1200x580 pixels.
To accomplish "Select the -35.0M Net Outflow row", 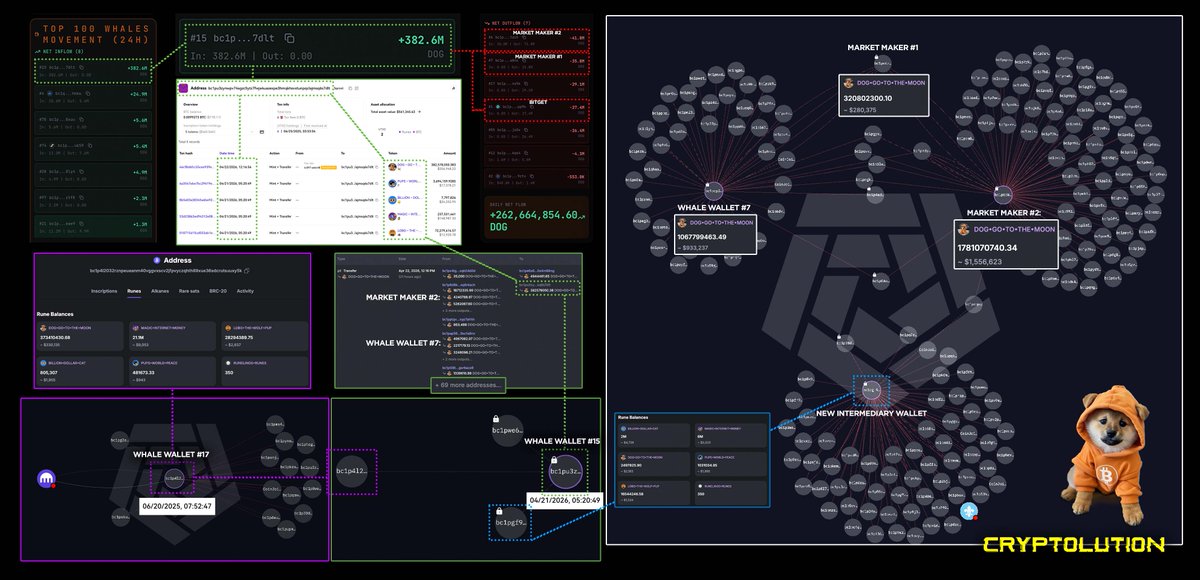I will [x=535, y=62].
